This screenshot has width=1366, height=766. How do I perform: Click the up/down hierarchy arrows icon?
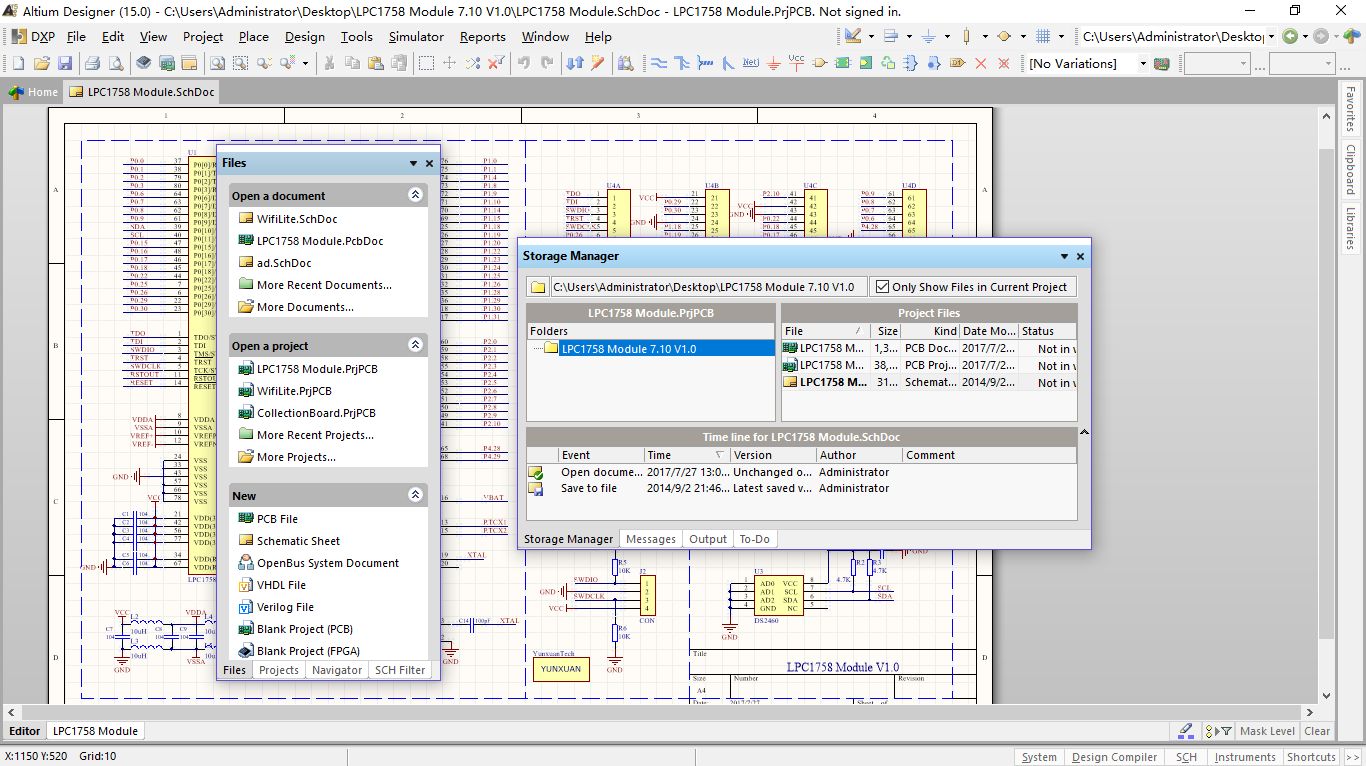click(x=575, y=63)
